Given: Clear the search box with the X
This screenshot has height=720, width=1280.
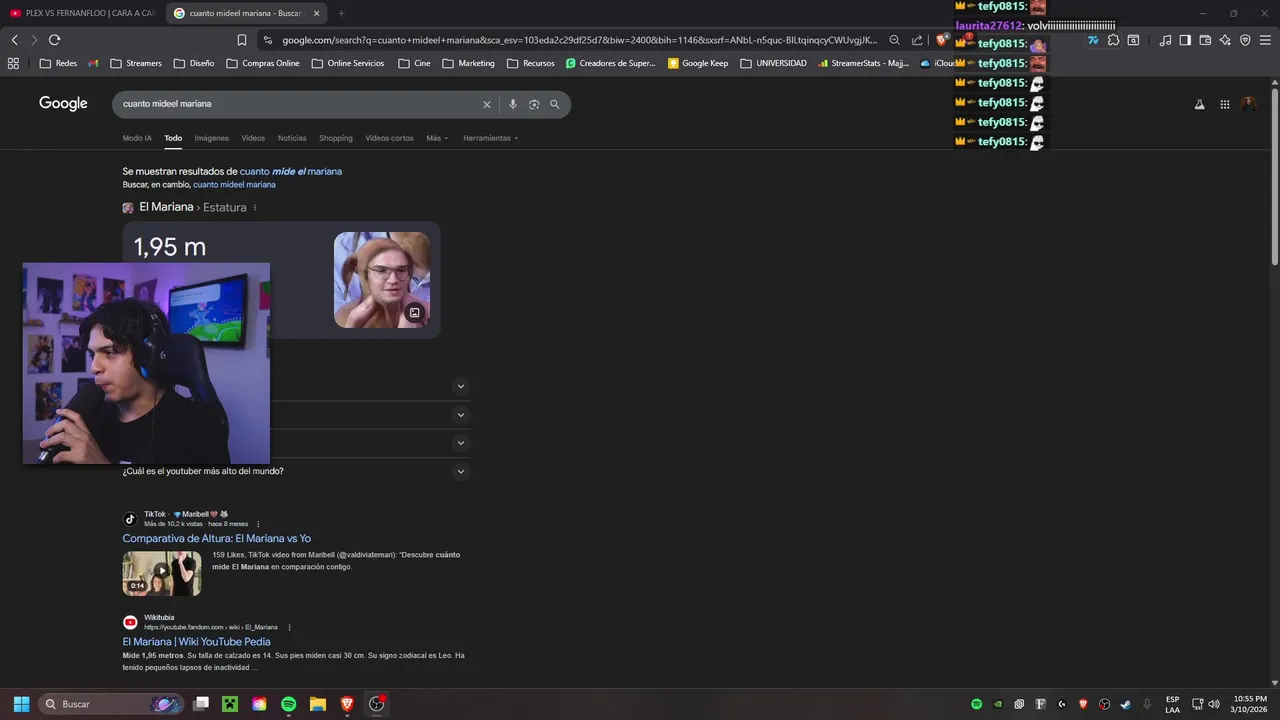Looking at the screenshot, I should tap(487, 104).
